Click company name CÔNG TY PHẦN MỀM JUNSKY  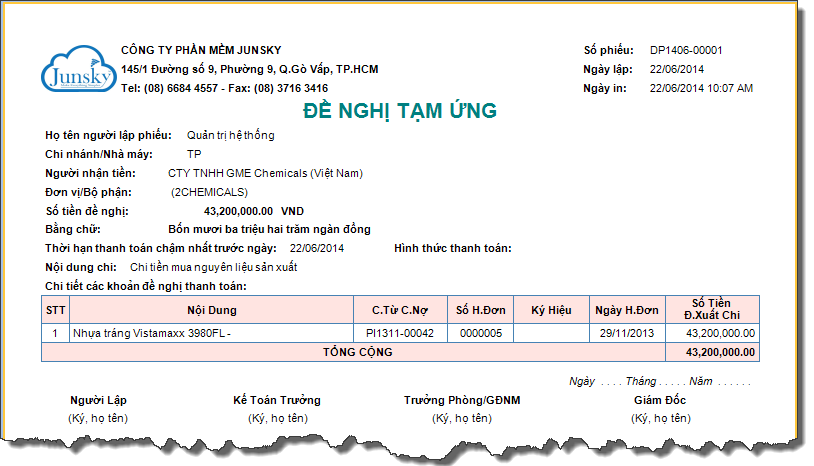[x=201, y=50]
